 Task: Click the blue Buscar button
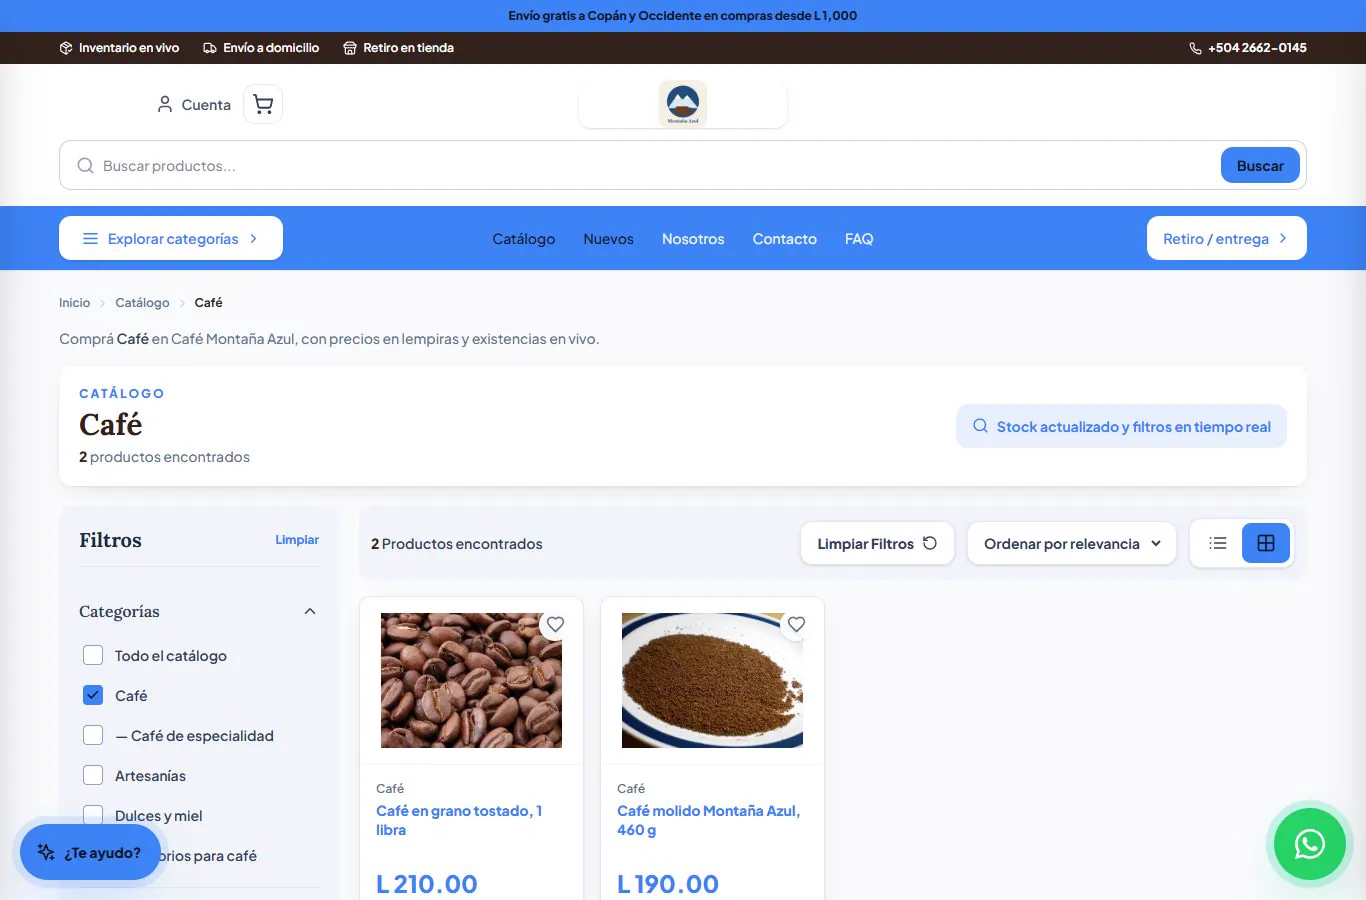tap(1260, 166)
